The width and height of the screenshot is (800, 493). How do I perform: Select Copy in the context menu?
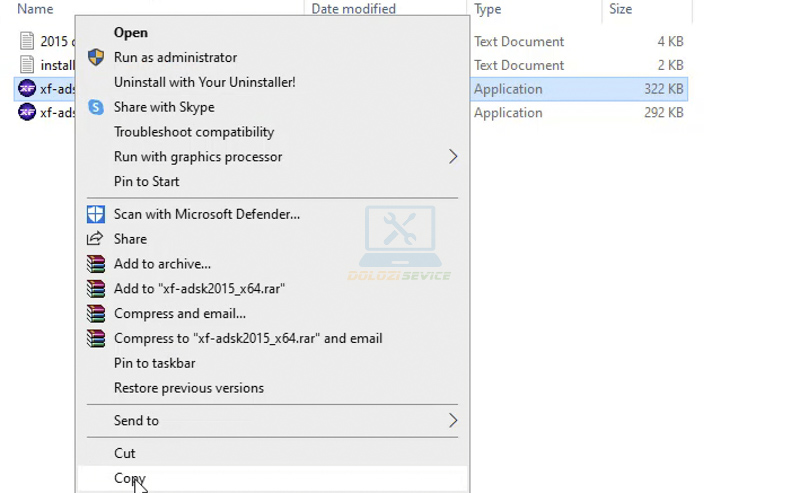(130, 478)
